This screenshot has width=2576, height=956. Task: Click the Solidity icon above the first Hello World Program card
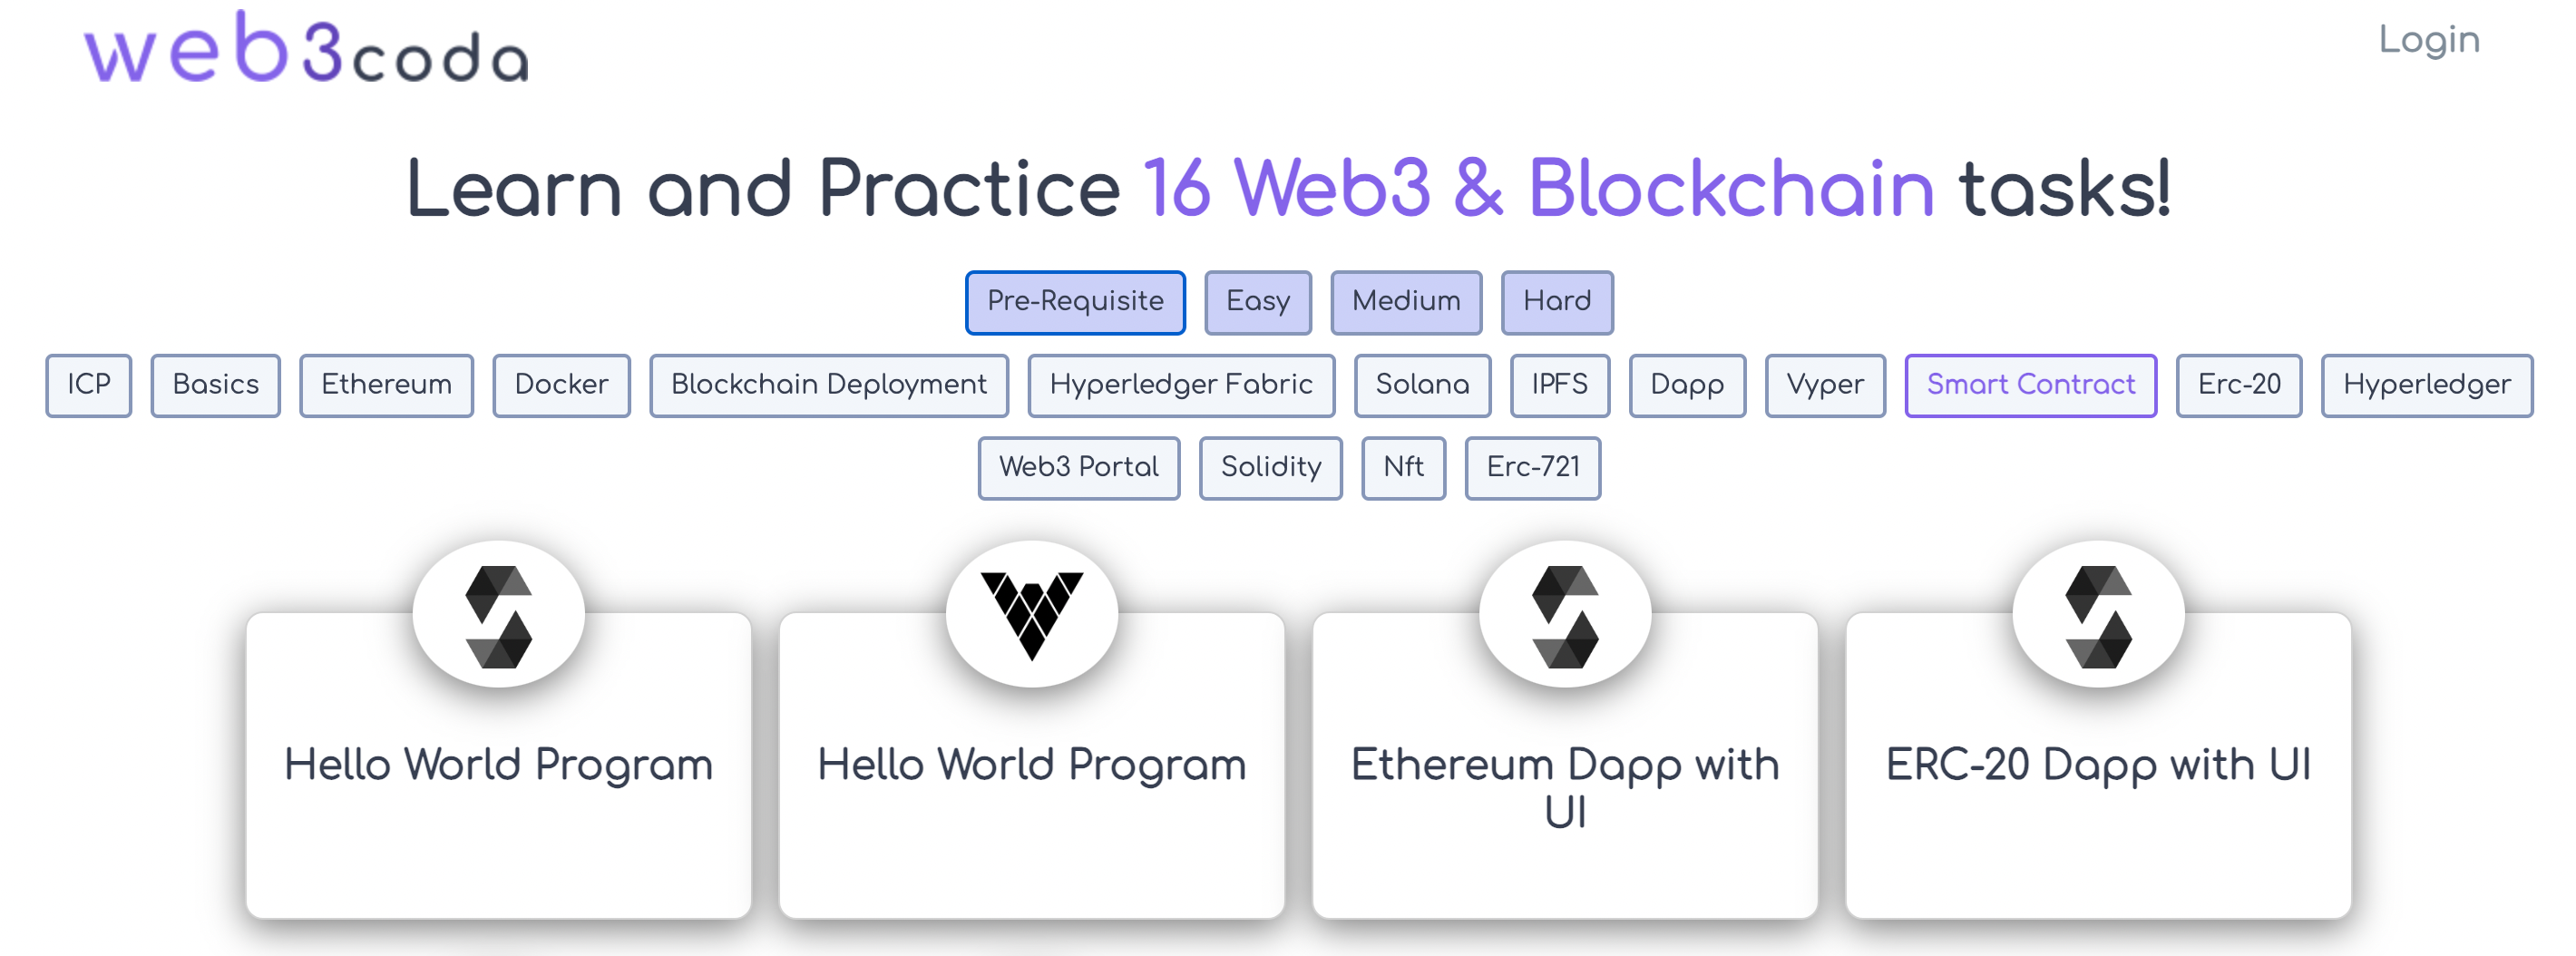point(499,614)
